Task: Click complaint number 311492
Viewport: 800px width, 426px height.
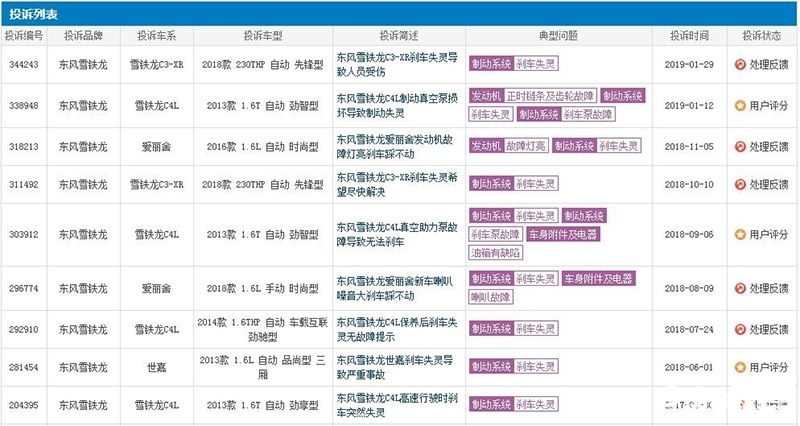Action: click(x=23, y=185)
